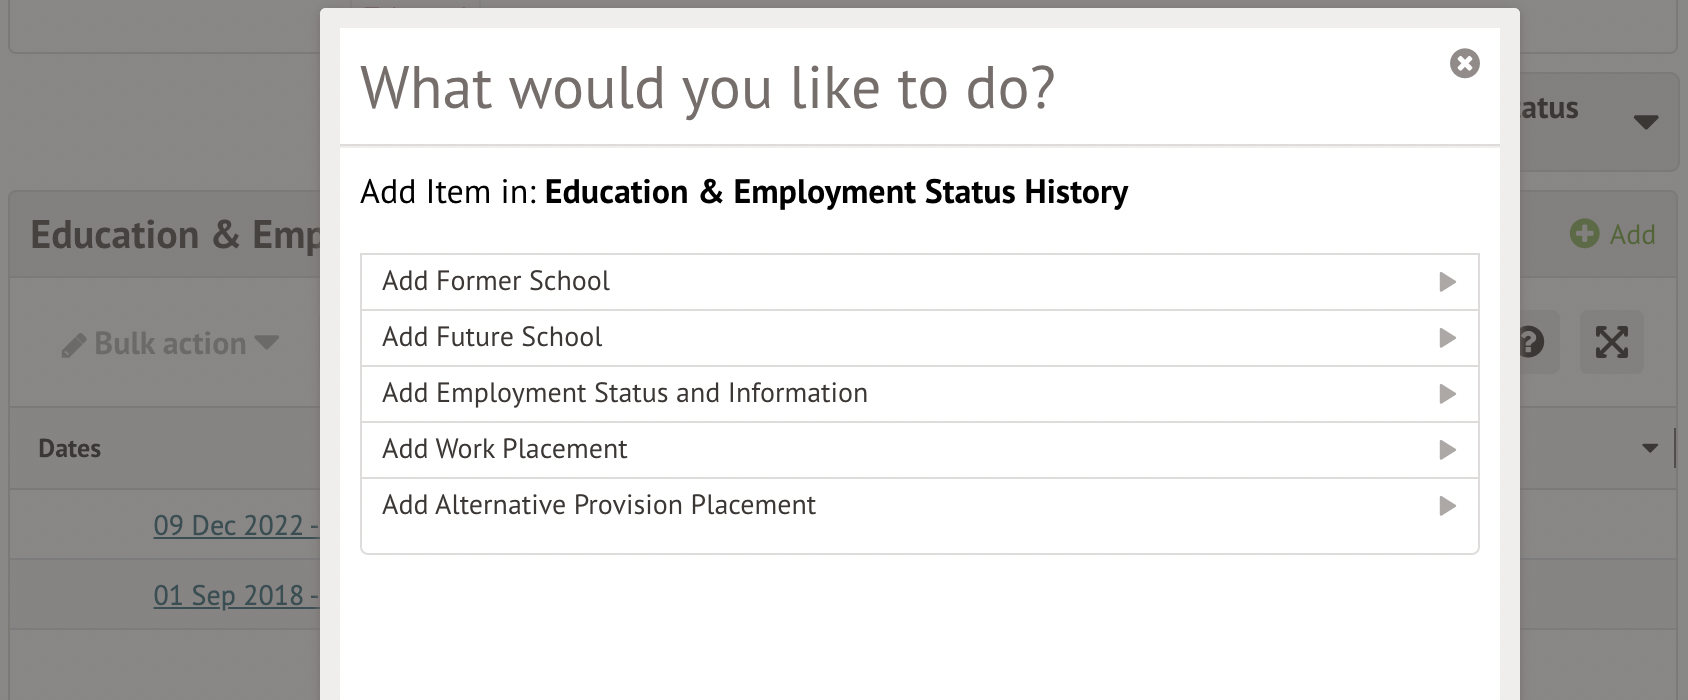The height and width of the screenshot is (700, 1688).
Task: Choose Add Employment Status and Information
Action: coord(625,394)
